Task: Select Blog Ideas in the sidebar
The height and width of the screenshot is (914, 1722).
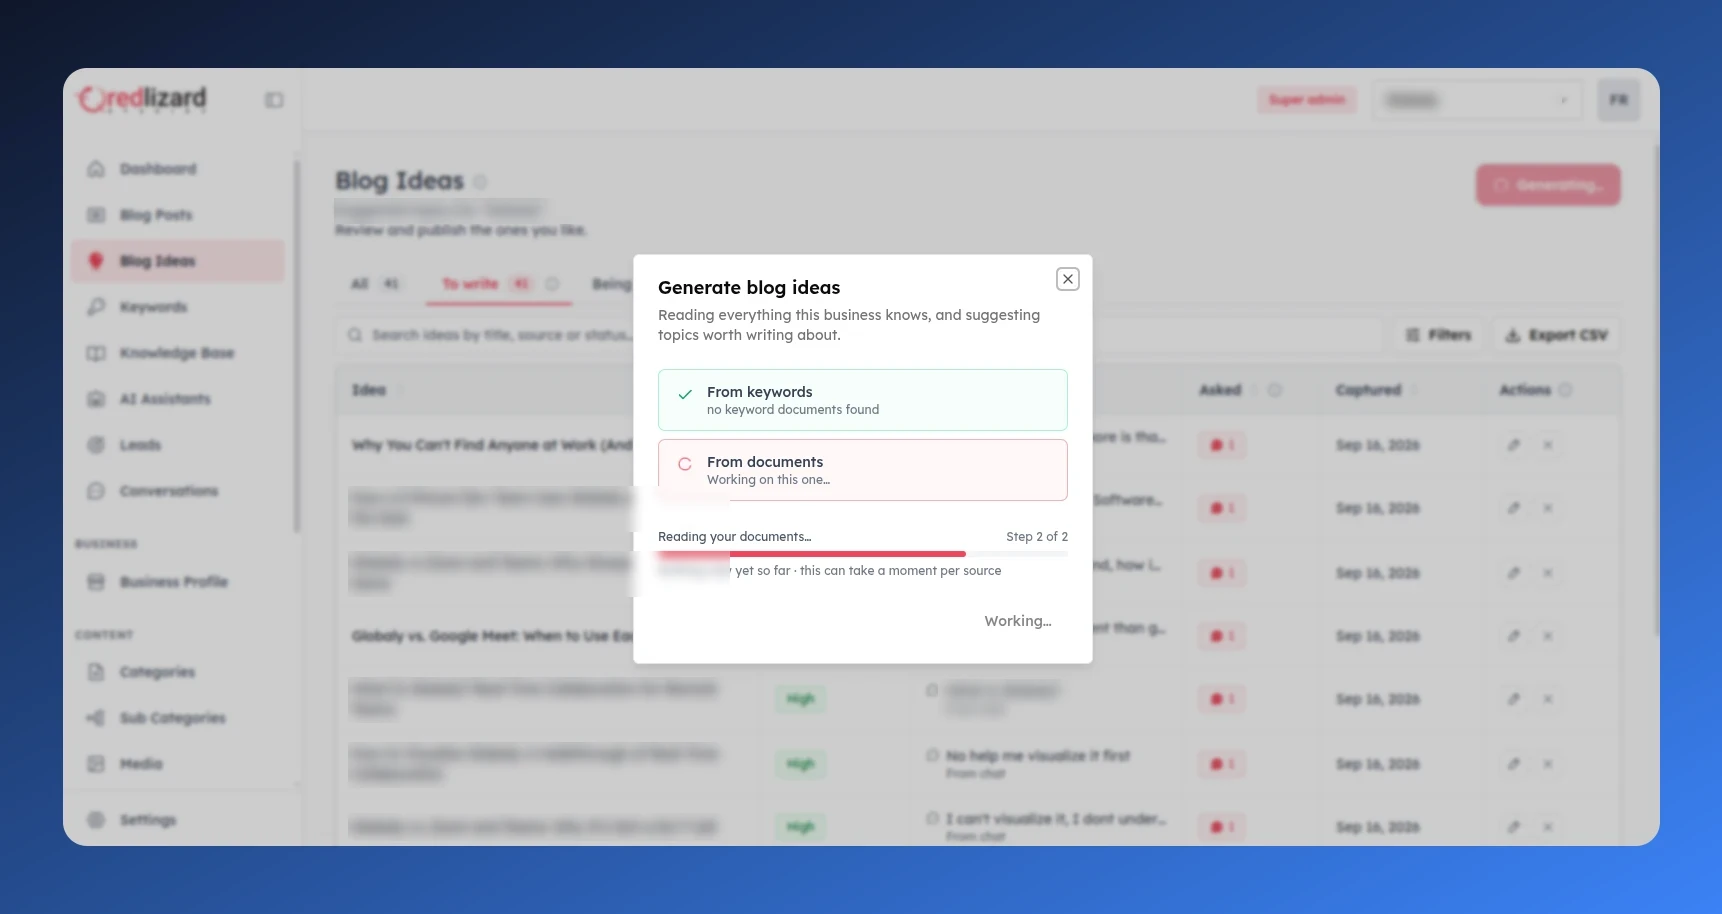Action: [178, 261]
